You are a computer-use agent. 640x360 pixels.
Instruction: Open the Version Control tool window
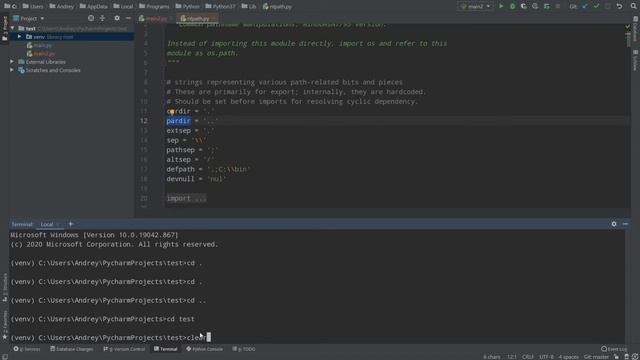(x=124, y=349)
